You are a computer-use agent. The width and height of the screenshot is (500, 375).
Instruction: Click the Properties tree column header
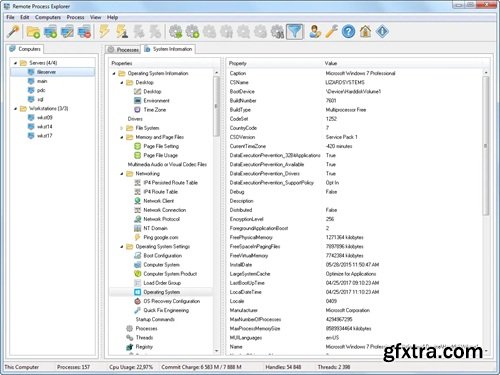pos(122,63)
